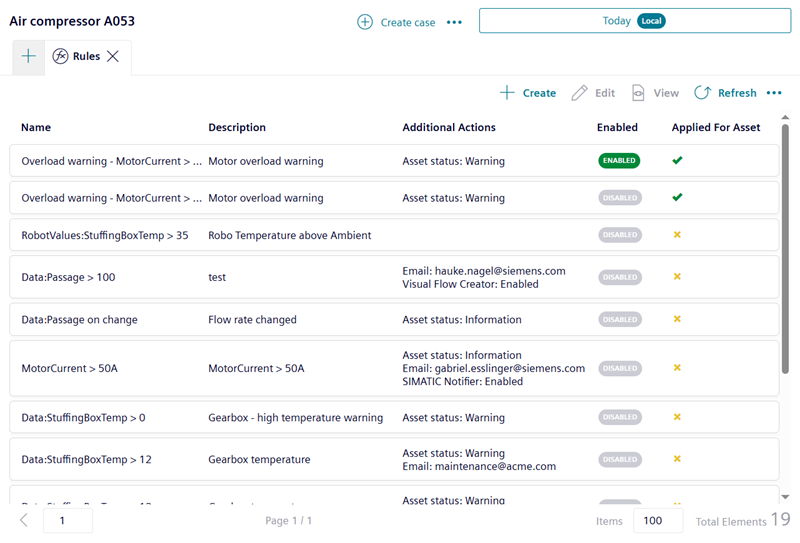Click the Rules fx function icon
This screenshot has height=543, width=800.
(x=60, y=56)
